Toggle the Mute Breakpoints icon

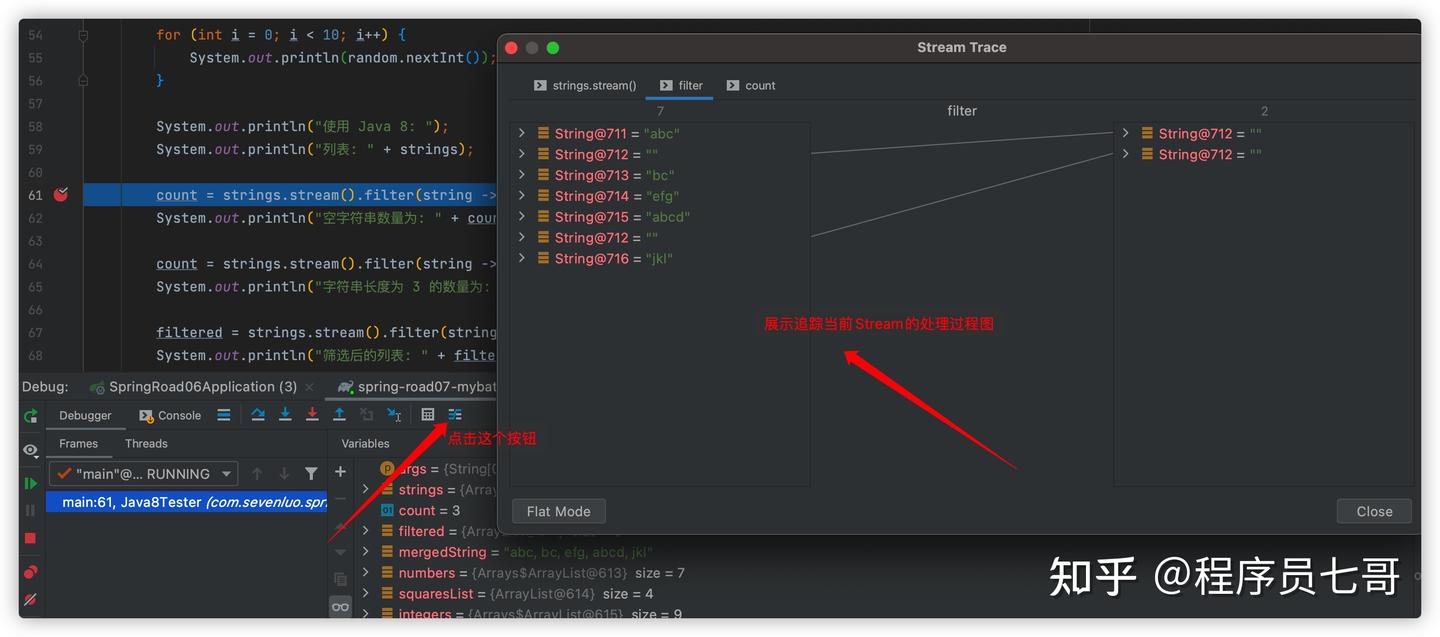31,600
